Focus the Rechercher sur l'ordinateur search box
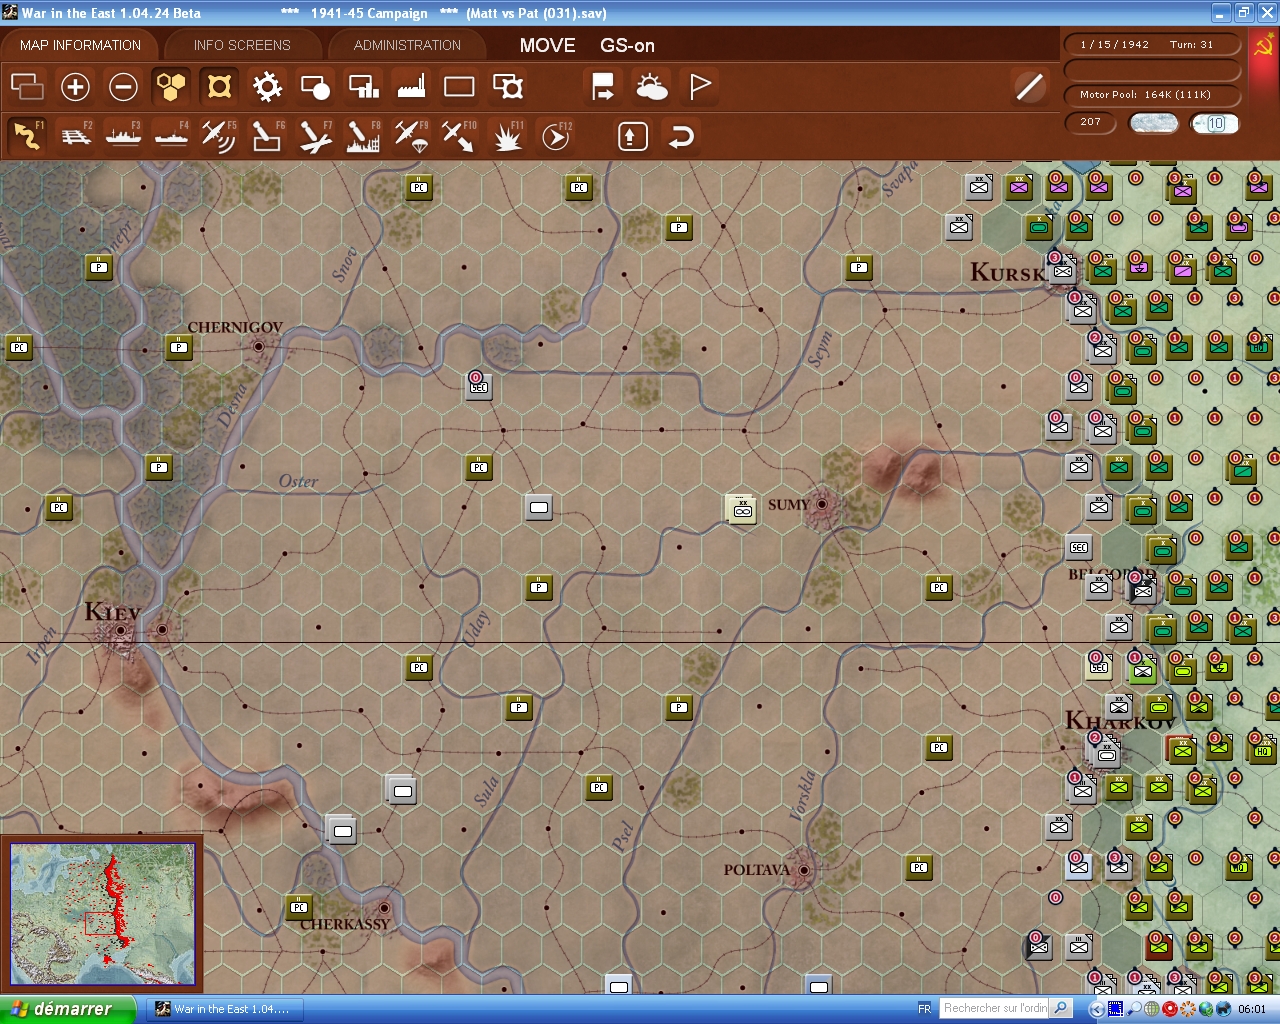This screenshot has width=1280, height=1024. coord(995,1008)
